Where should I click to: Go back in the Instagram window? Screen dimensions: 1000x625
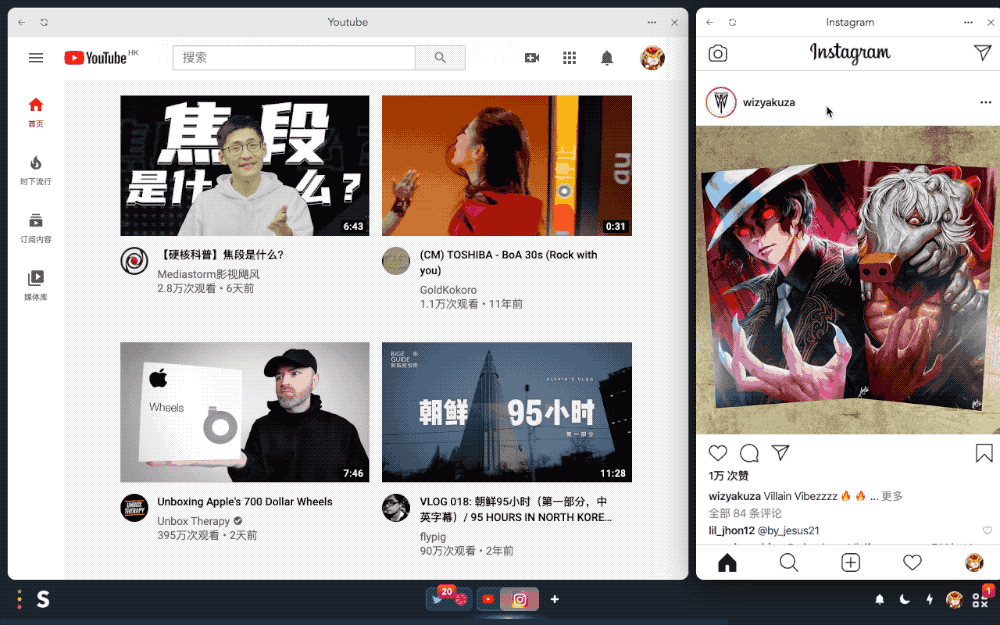[710, 22]
